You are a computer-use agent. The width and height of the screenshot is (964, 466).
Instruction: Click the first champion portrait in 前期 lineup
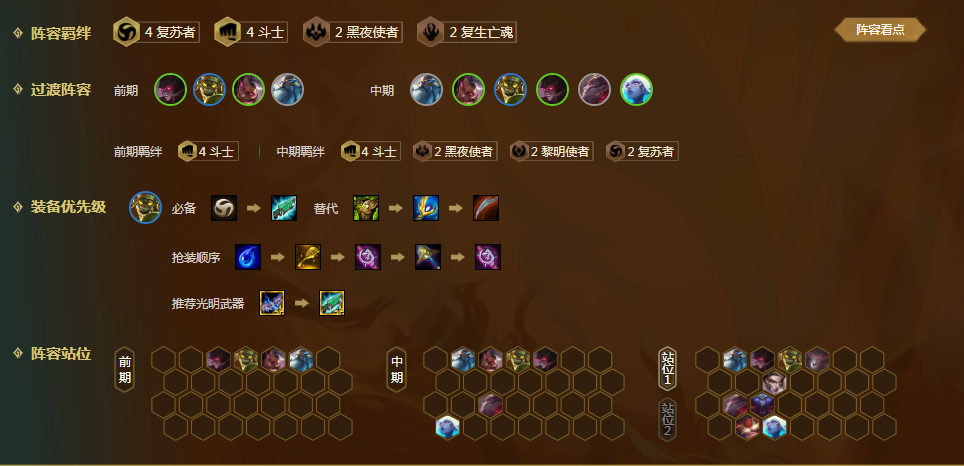170,90
